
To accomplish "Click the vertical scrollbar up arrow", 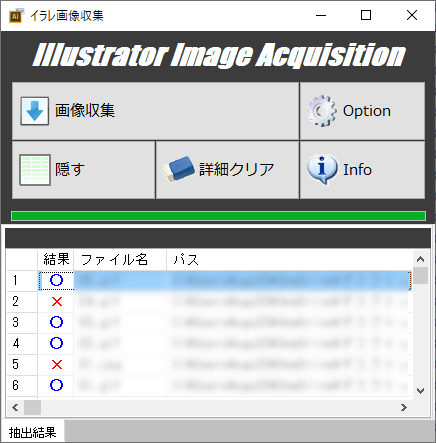I will [x=421, y=259].
